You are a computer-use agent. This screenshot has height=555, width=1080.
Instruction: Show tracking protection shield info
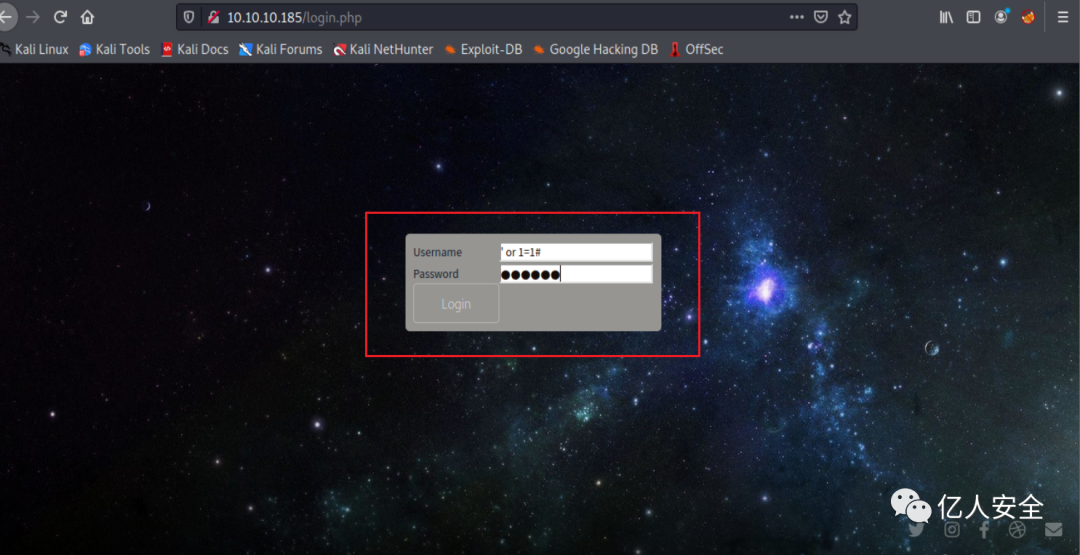tap(189, 17)
